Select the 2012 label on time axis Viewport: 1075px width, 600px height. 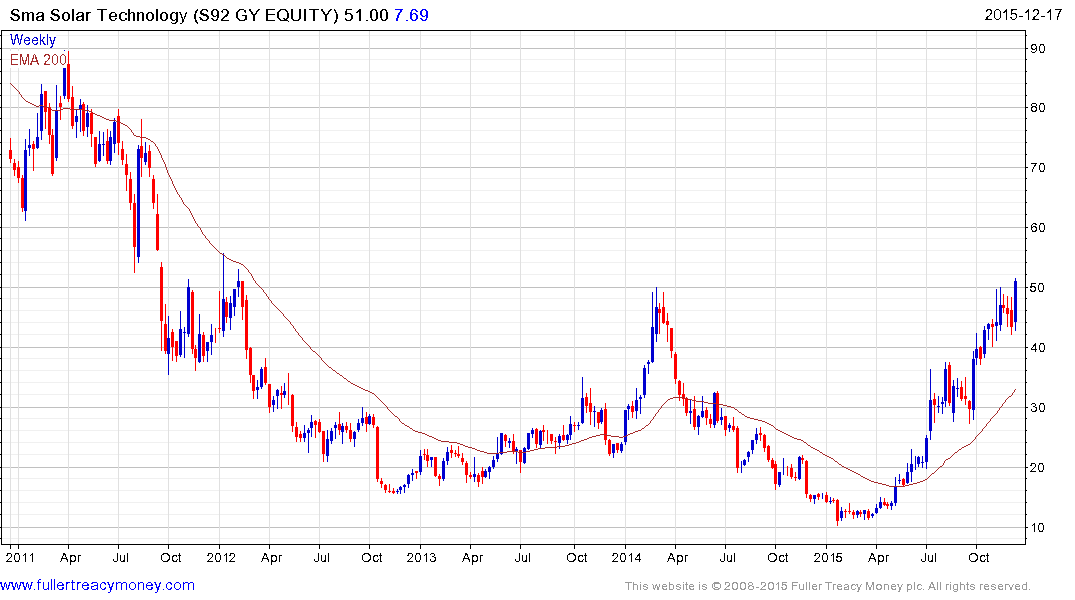tap(221, 557)
